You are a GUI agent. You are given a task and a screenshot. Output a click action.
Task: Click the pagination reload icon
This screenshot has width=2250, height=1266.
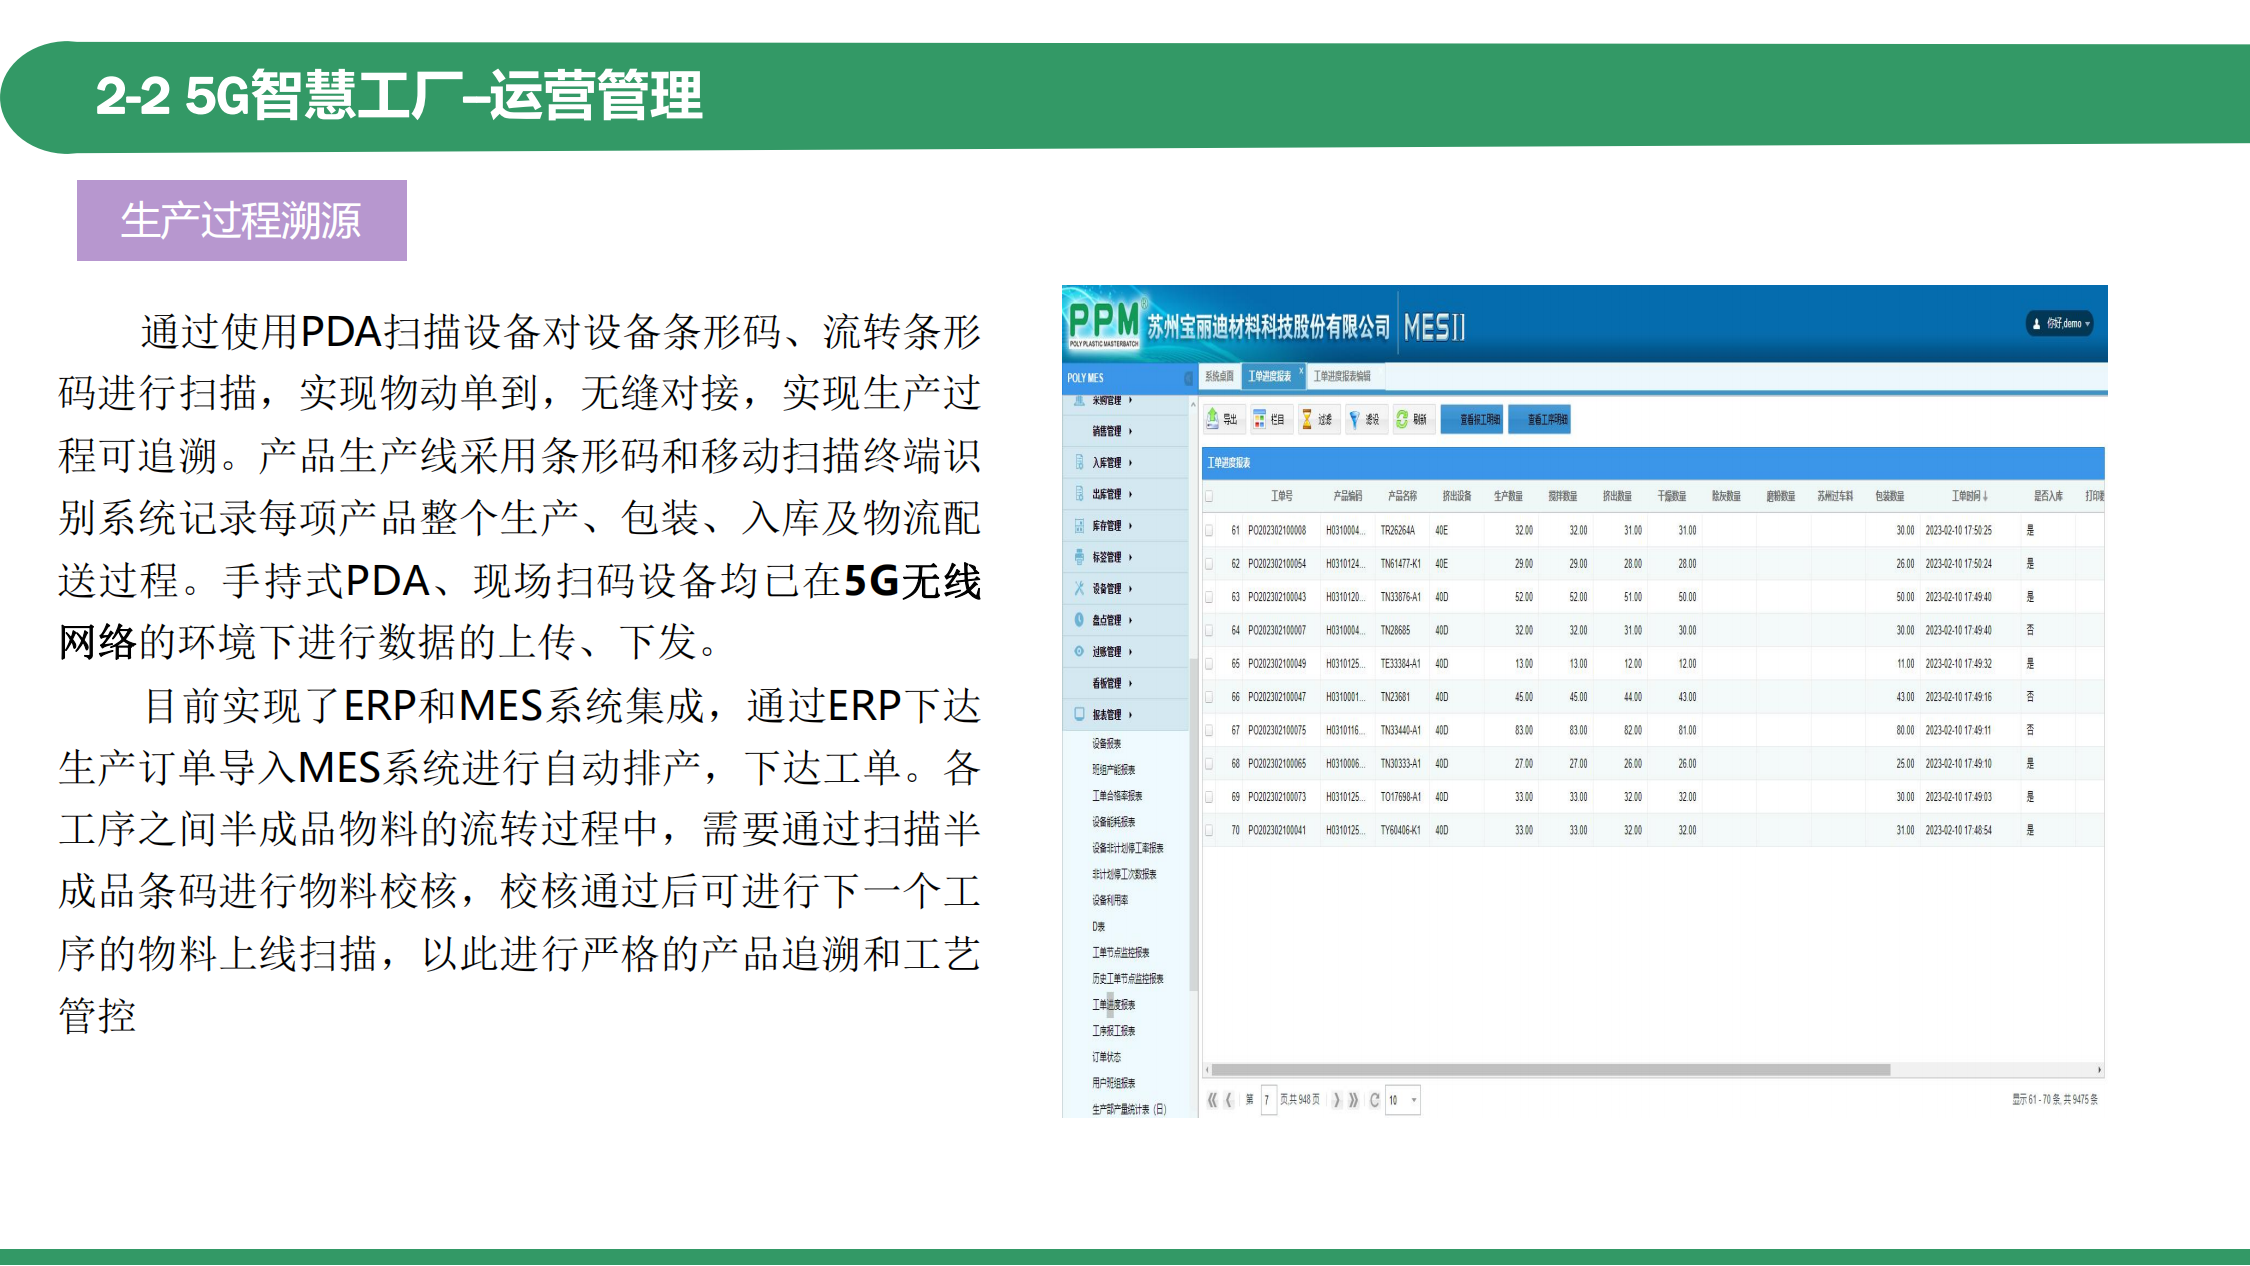pos(1375,1100)
